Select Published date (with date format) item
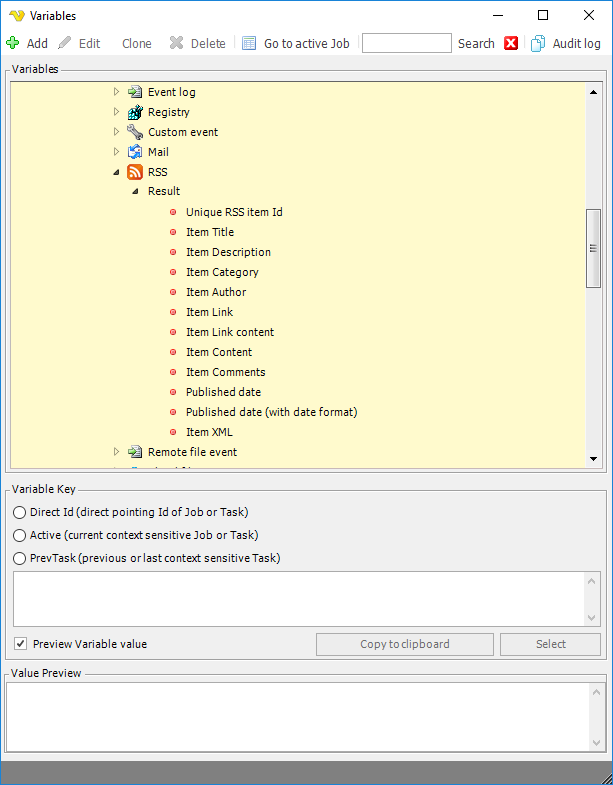Image resolution: width=613 pixels, height=785 pixels. (x=271, y=412)
